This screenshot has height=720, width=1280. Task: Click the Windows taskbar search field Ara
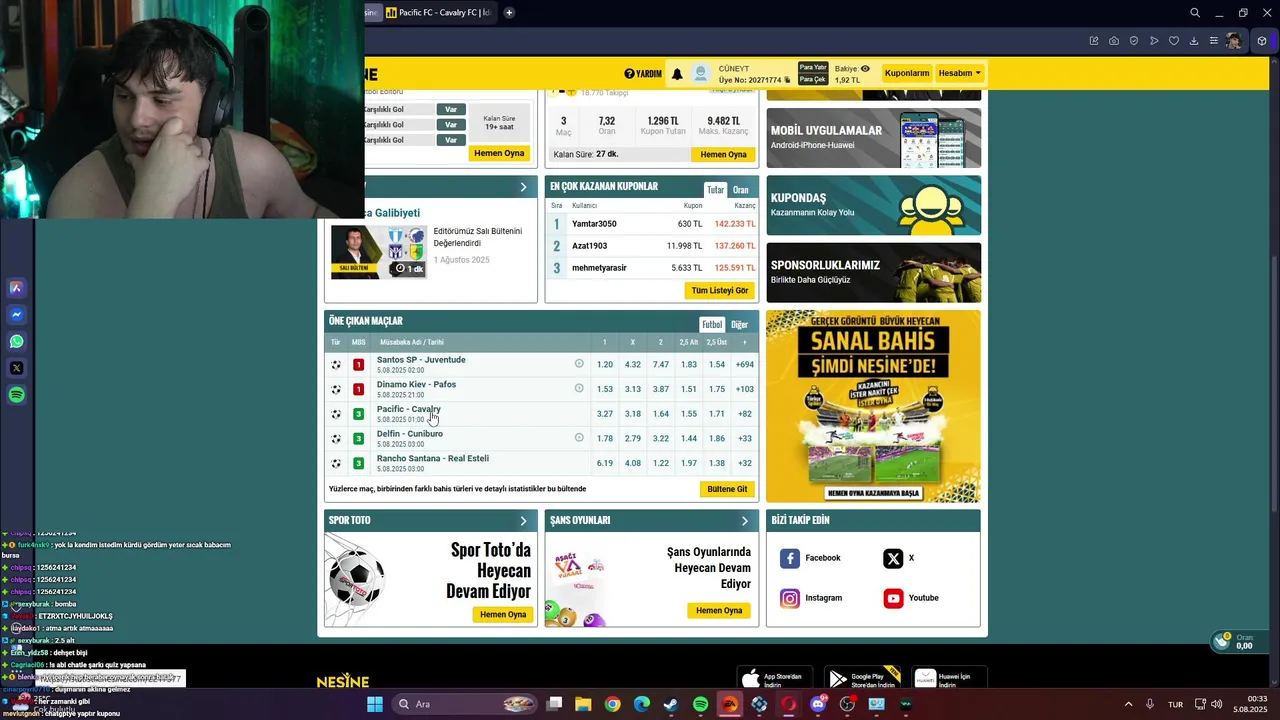465,704
